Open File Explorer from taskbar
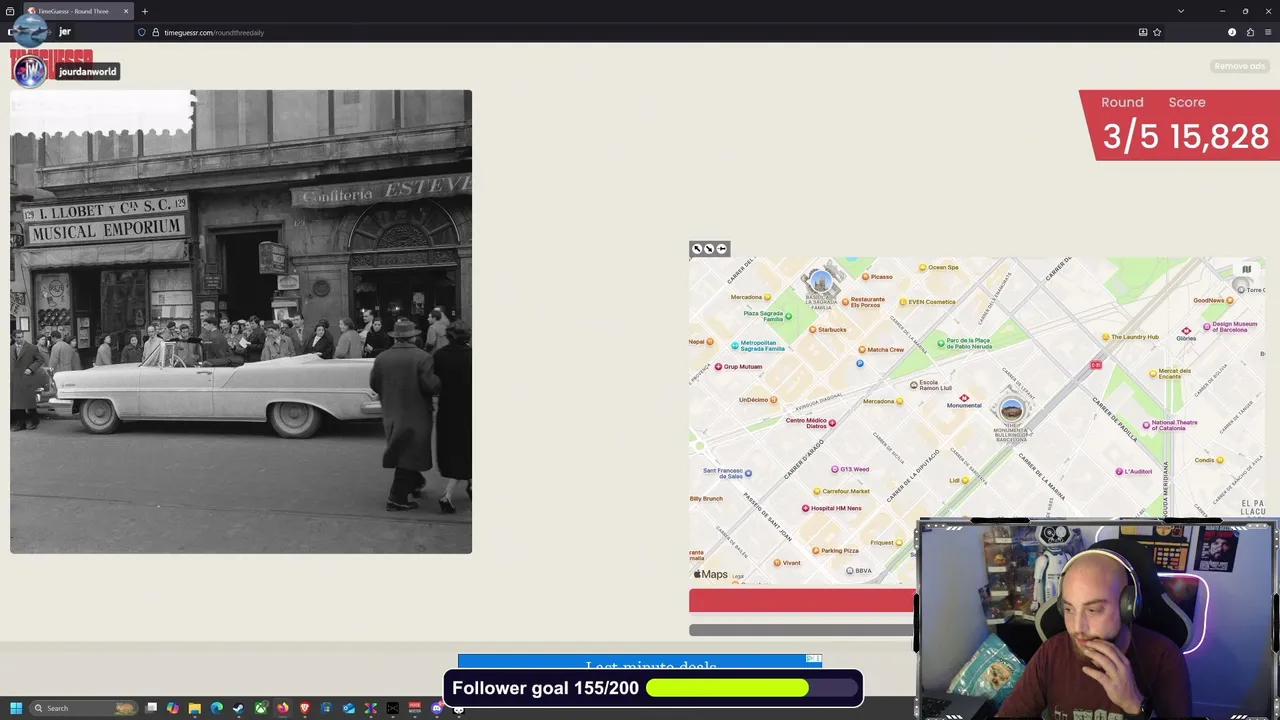 (x=195, y=708)
